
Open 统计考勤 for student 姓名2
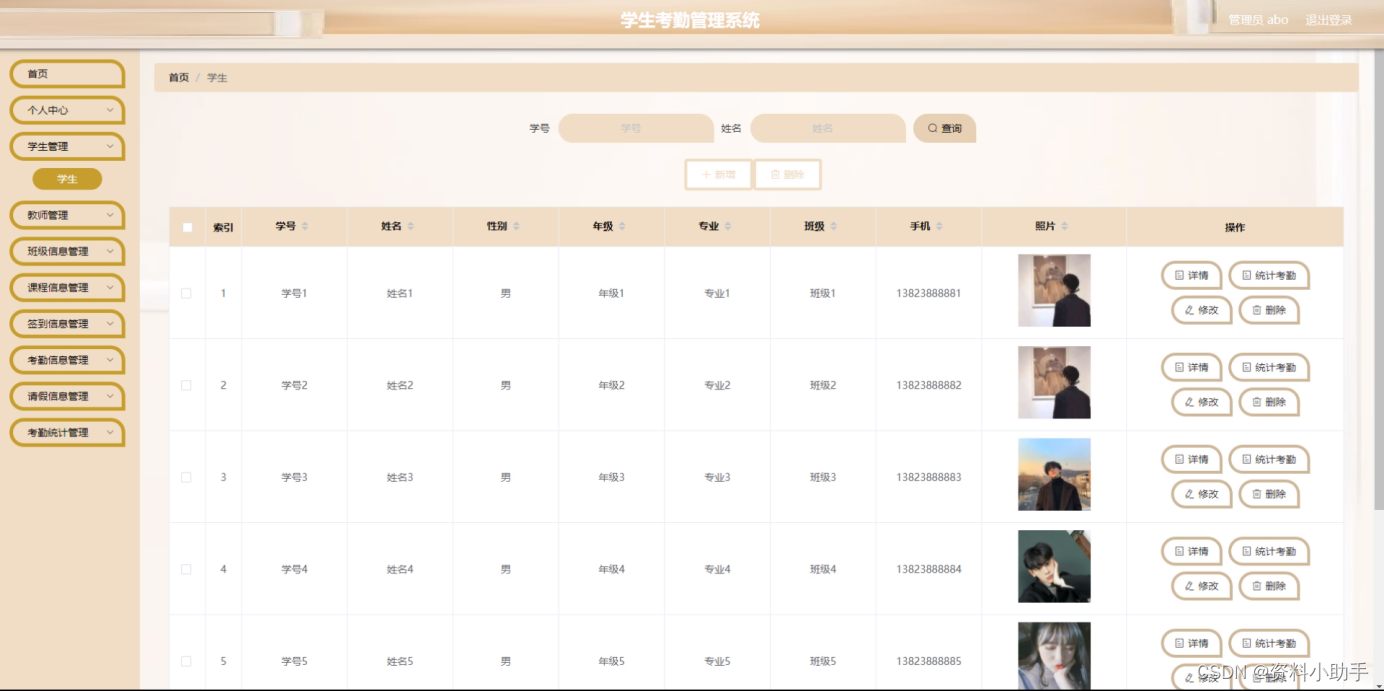point(1269,367)
